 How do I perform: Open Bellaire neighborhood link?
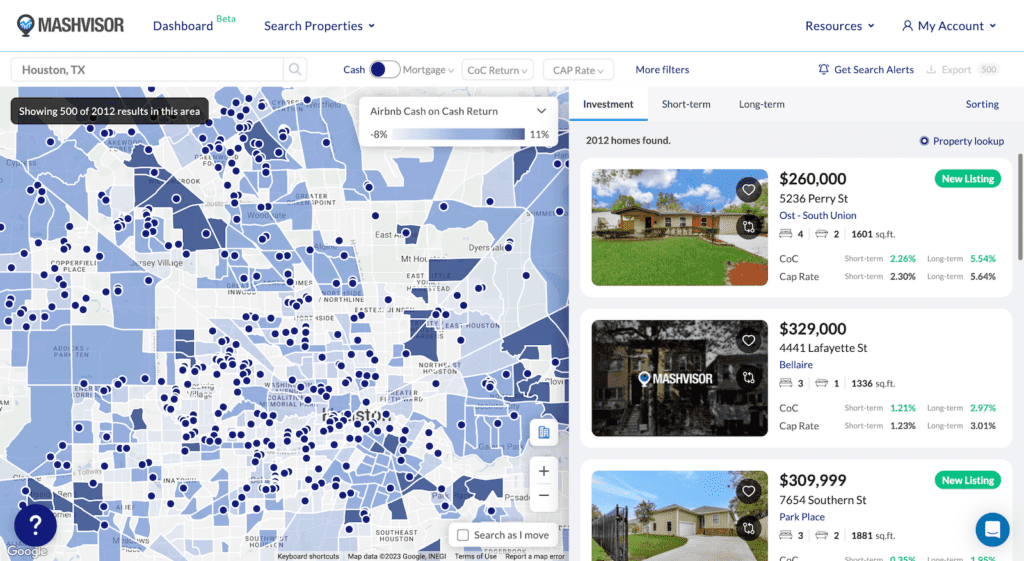click(x=796, y=364)
